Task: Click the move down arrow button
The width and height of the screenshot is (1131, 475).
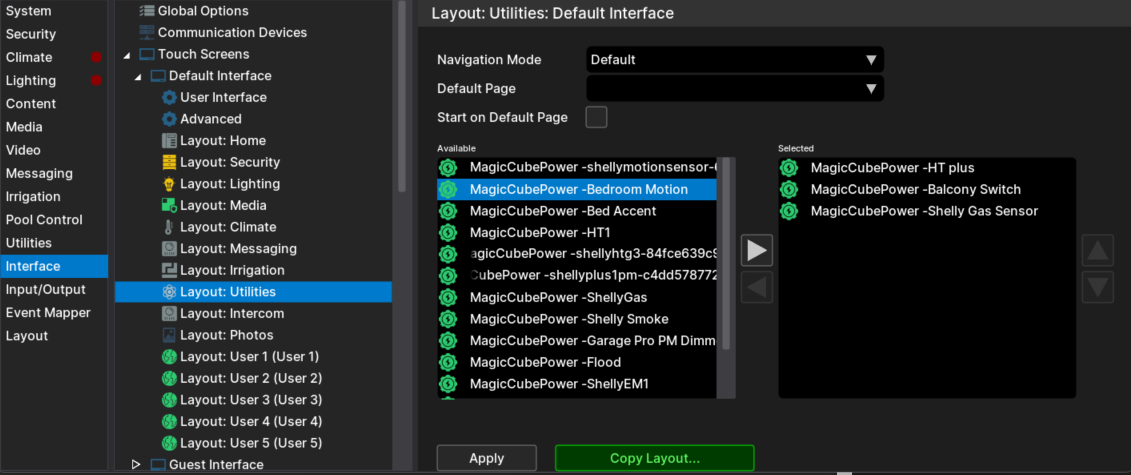Action: coord(1098,287)
